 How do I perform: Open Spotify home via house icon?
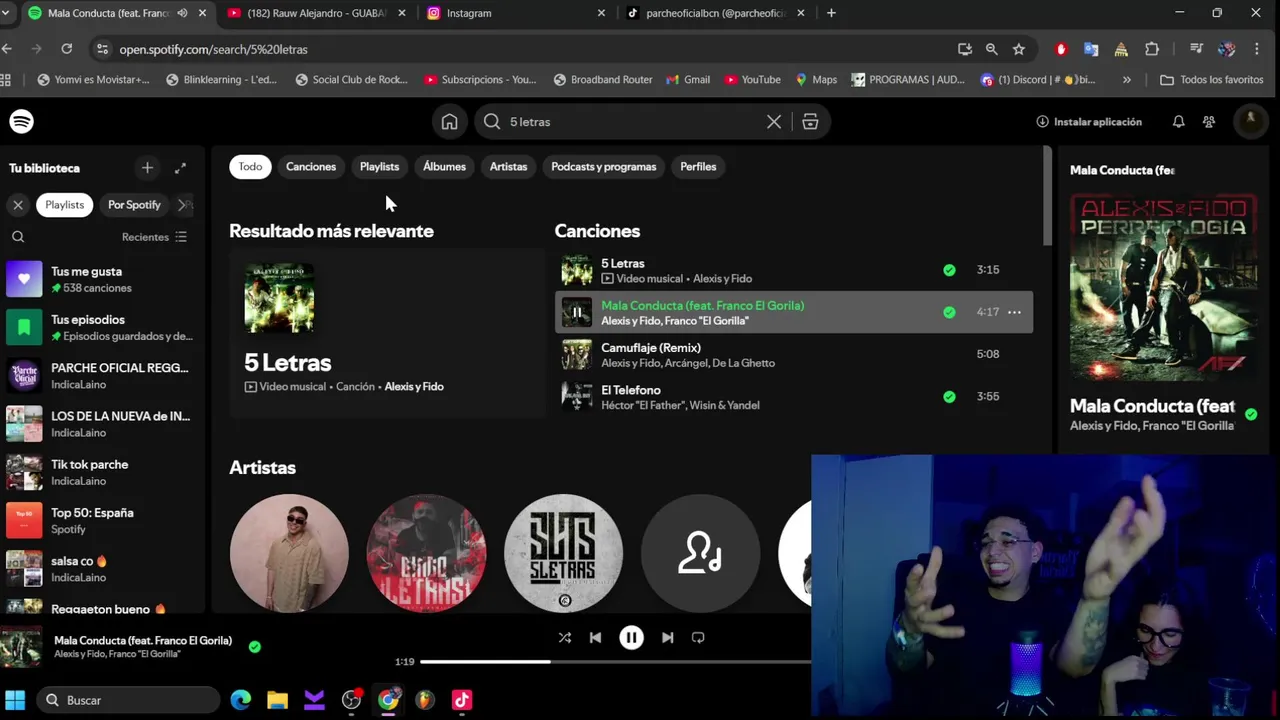449,122
